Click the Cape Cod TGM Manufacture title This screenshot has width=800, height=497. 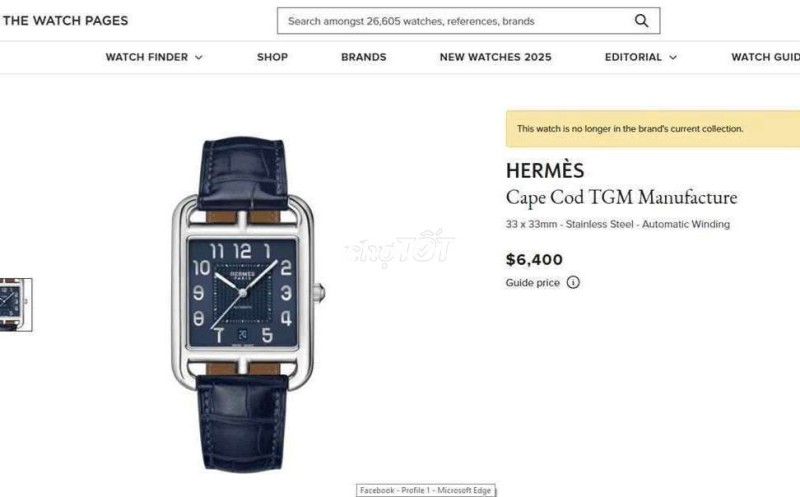[621, 197]
